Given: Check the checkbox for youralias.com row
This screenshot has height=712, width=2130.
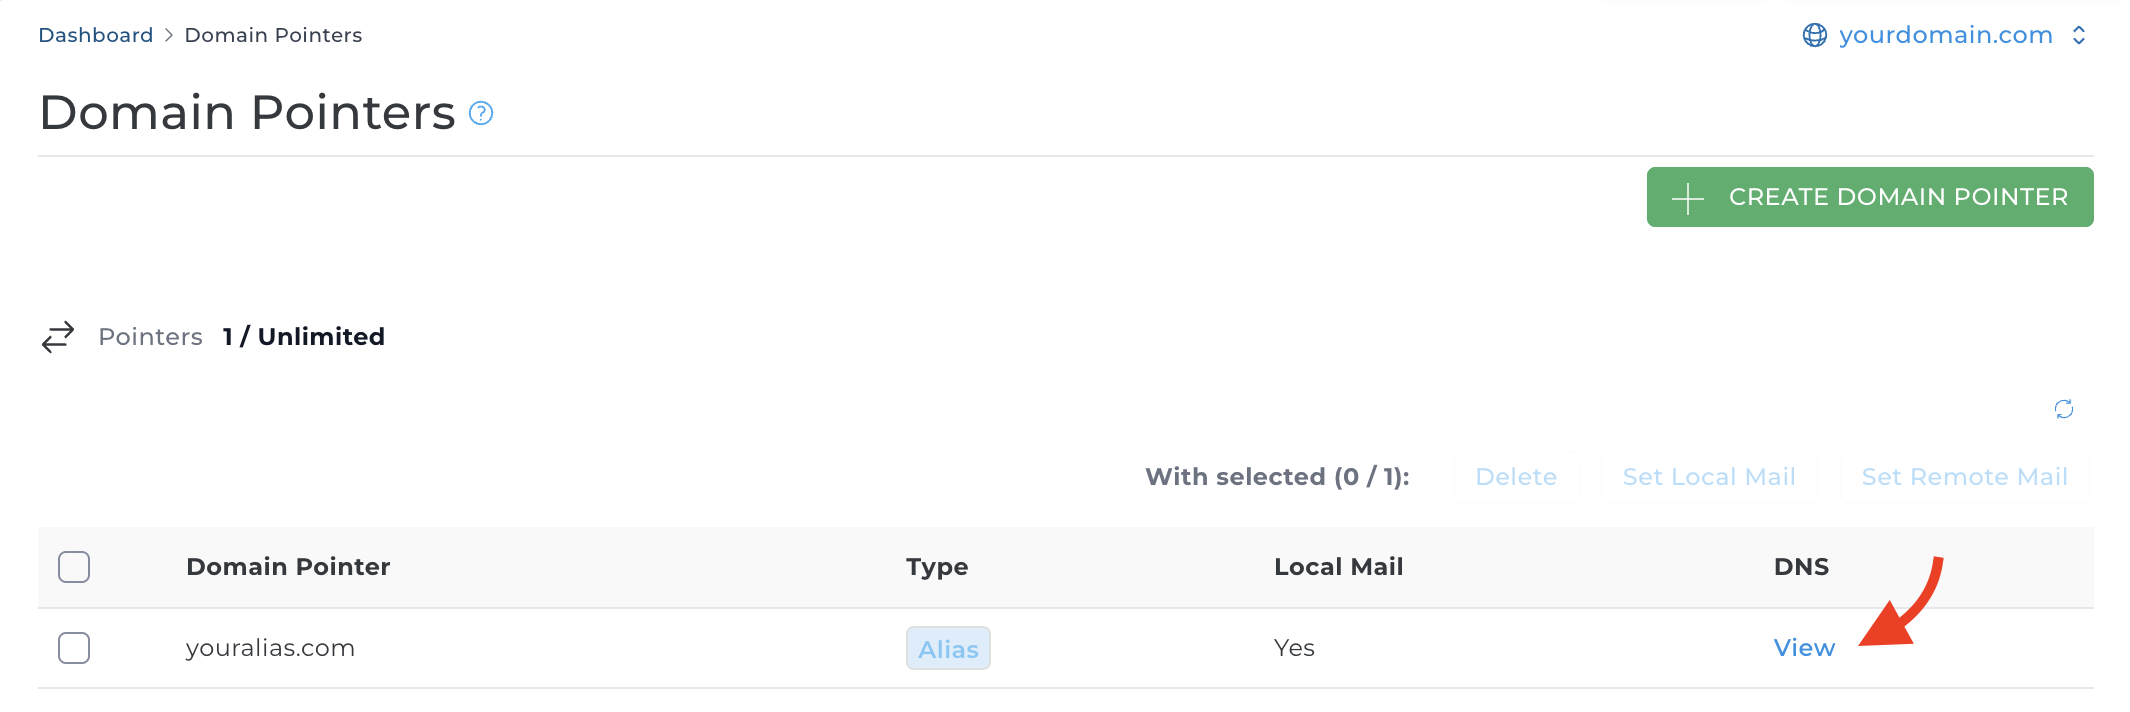Looking at the screenshot, I should pos(74,648).
